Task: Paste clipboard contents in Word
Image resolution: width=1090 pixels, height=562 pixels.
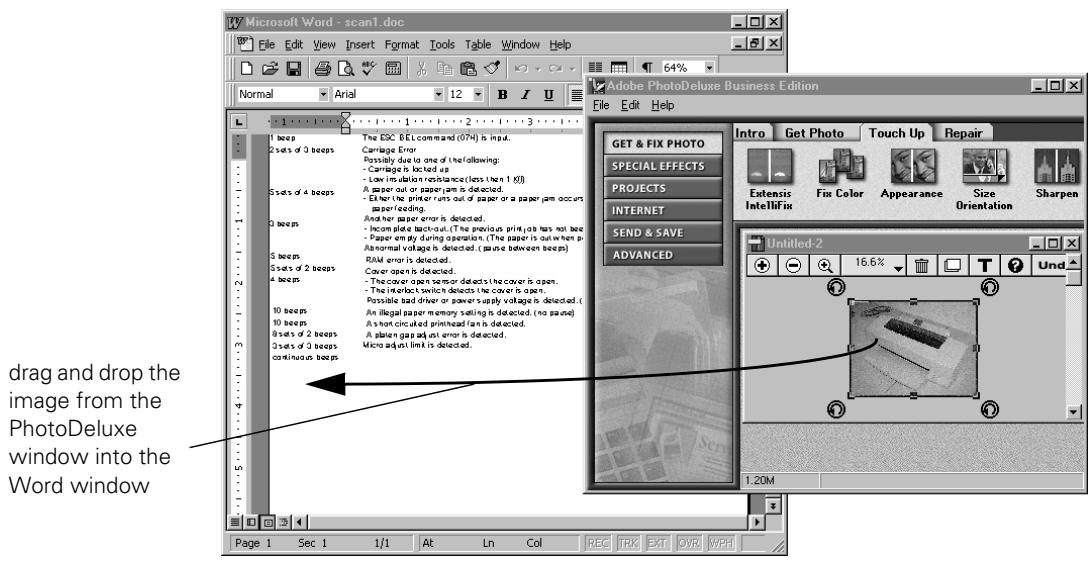Action: [468, 68]
